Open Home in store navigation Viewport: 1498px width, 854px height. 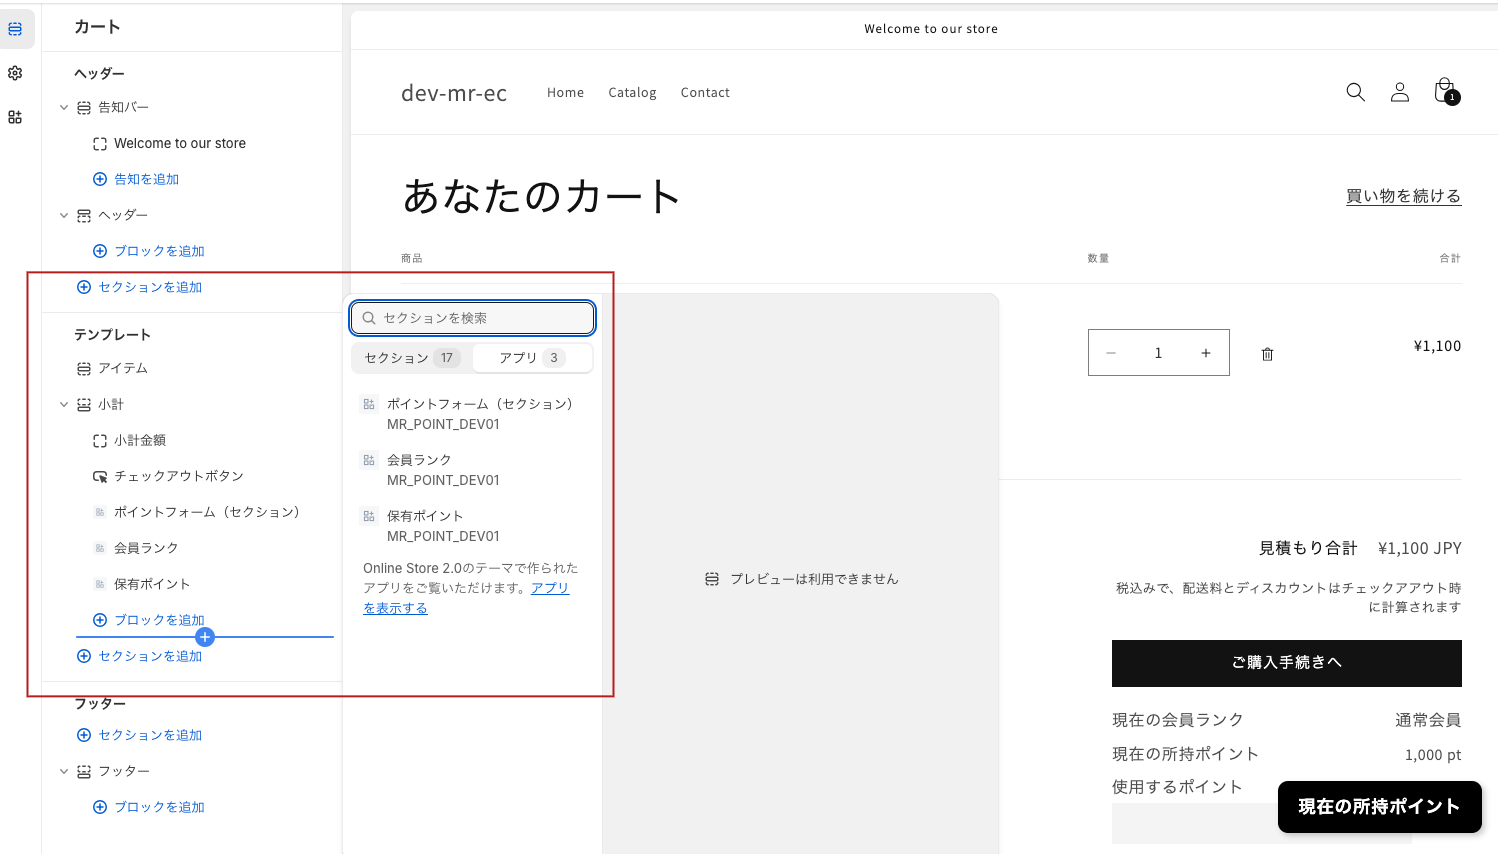(565, 92)
